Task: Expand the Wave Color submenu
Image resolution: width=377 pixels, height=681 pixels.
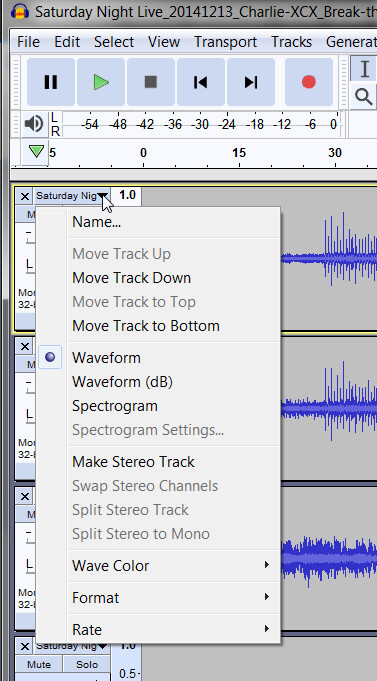Action: [x=159, y=565]
